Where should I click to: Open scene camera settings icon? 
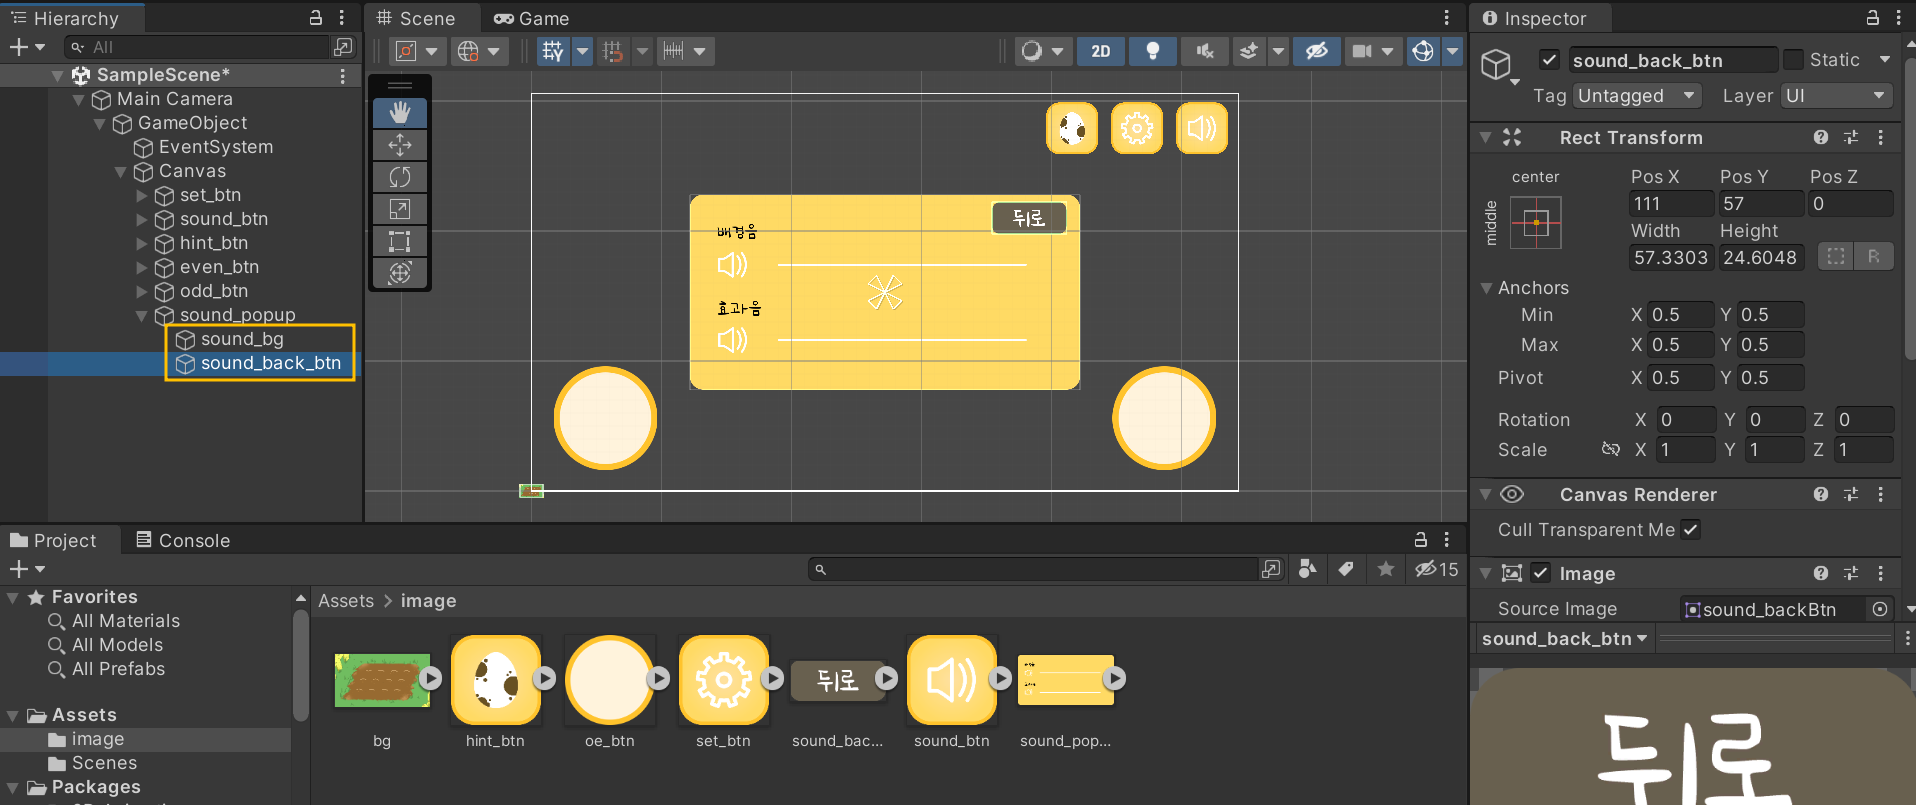tap(1362, 51)
